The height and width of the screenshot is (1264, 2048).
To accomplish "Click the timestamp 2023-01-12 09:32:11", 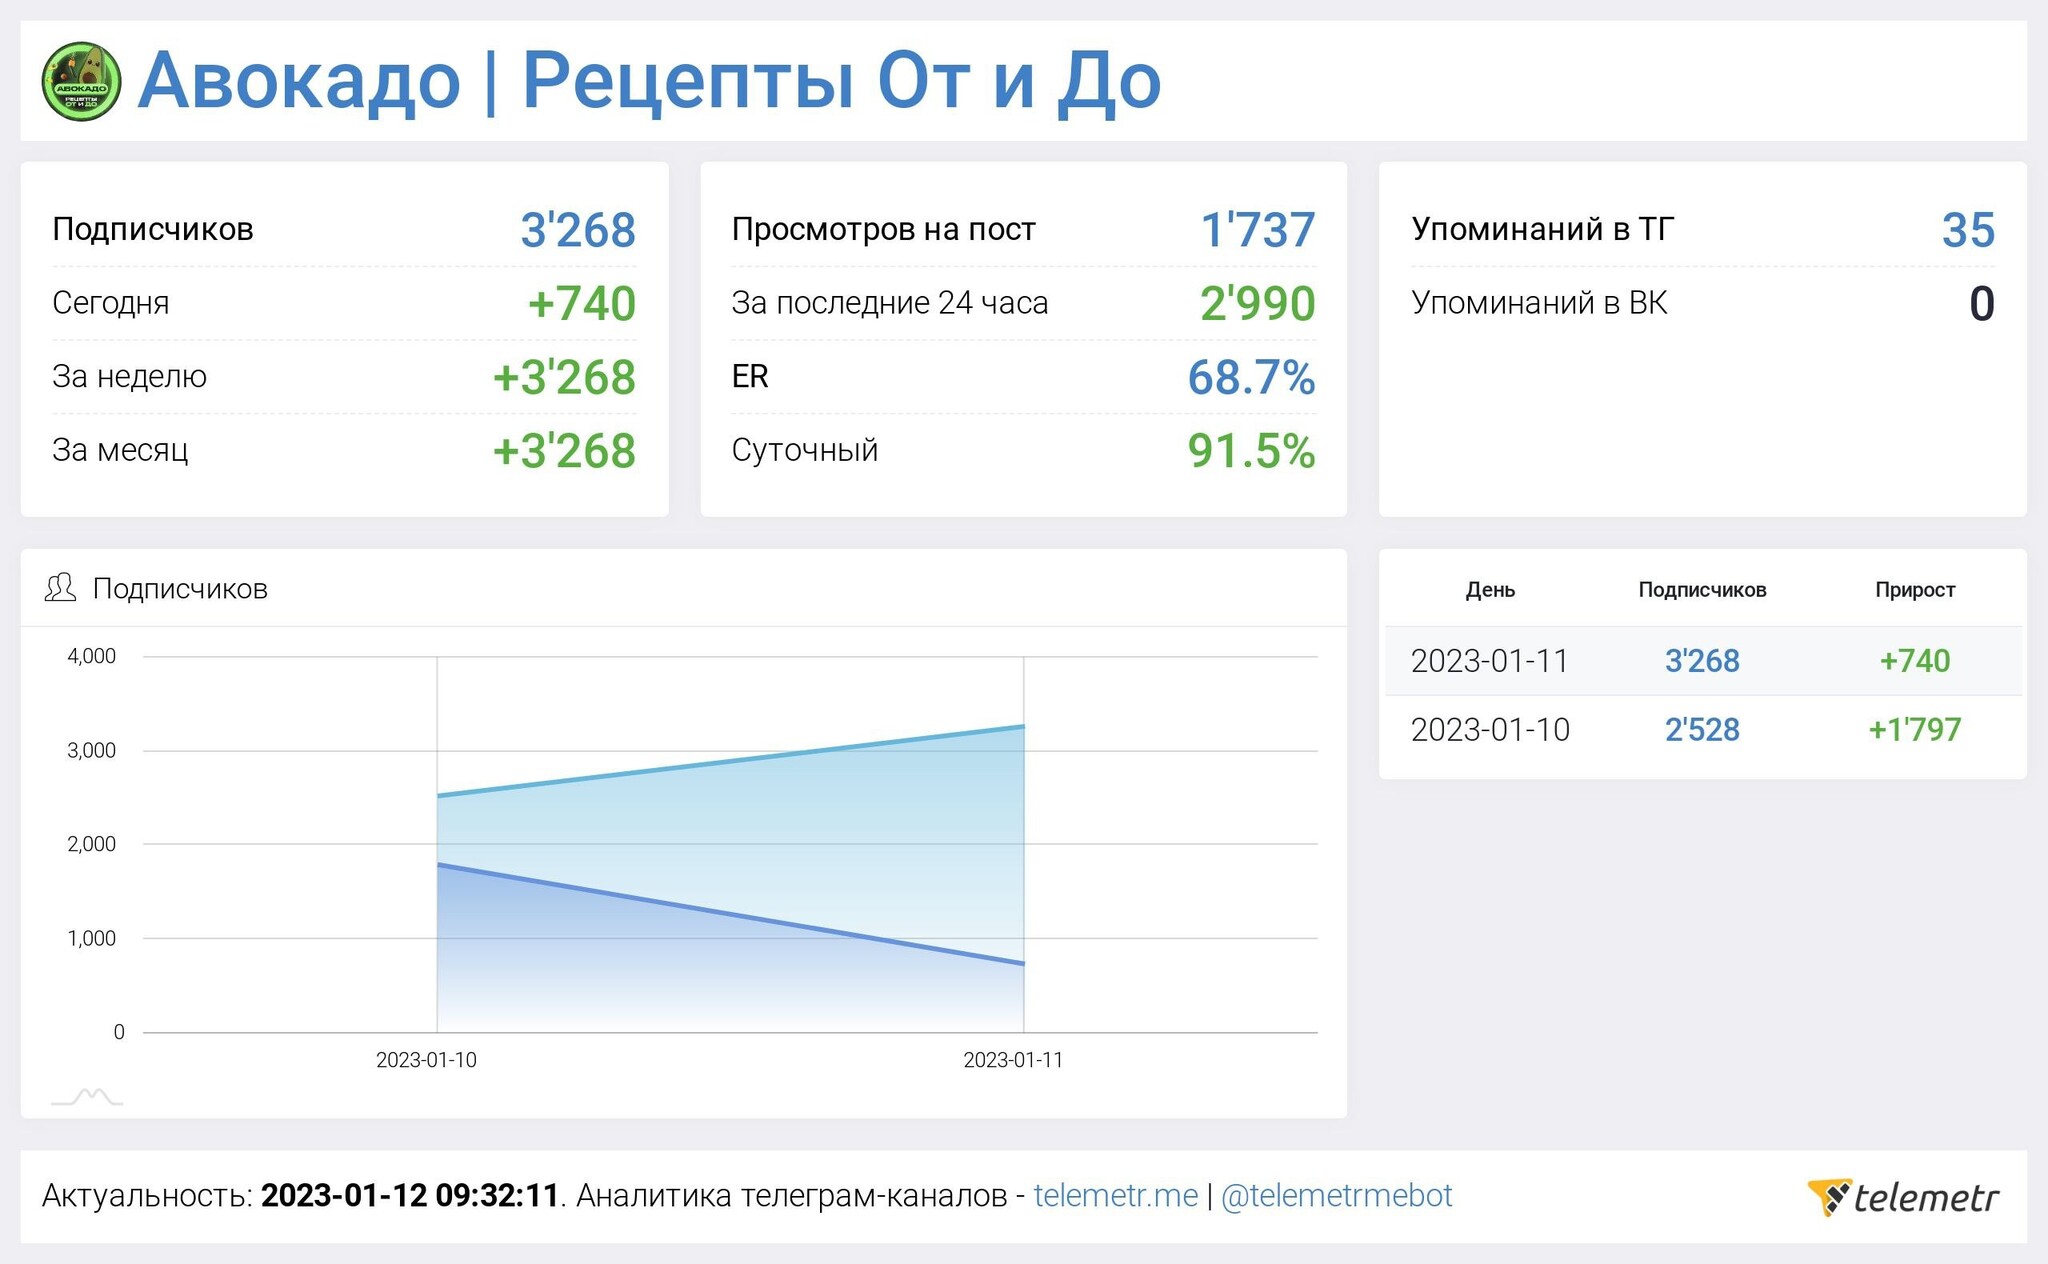I will [x=409, y=1196].
